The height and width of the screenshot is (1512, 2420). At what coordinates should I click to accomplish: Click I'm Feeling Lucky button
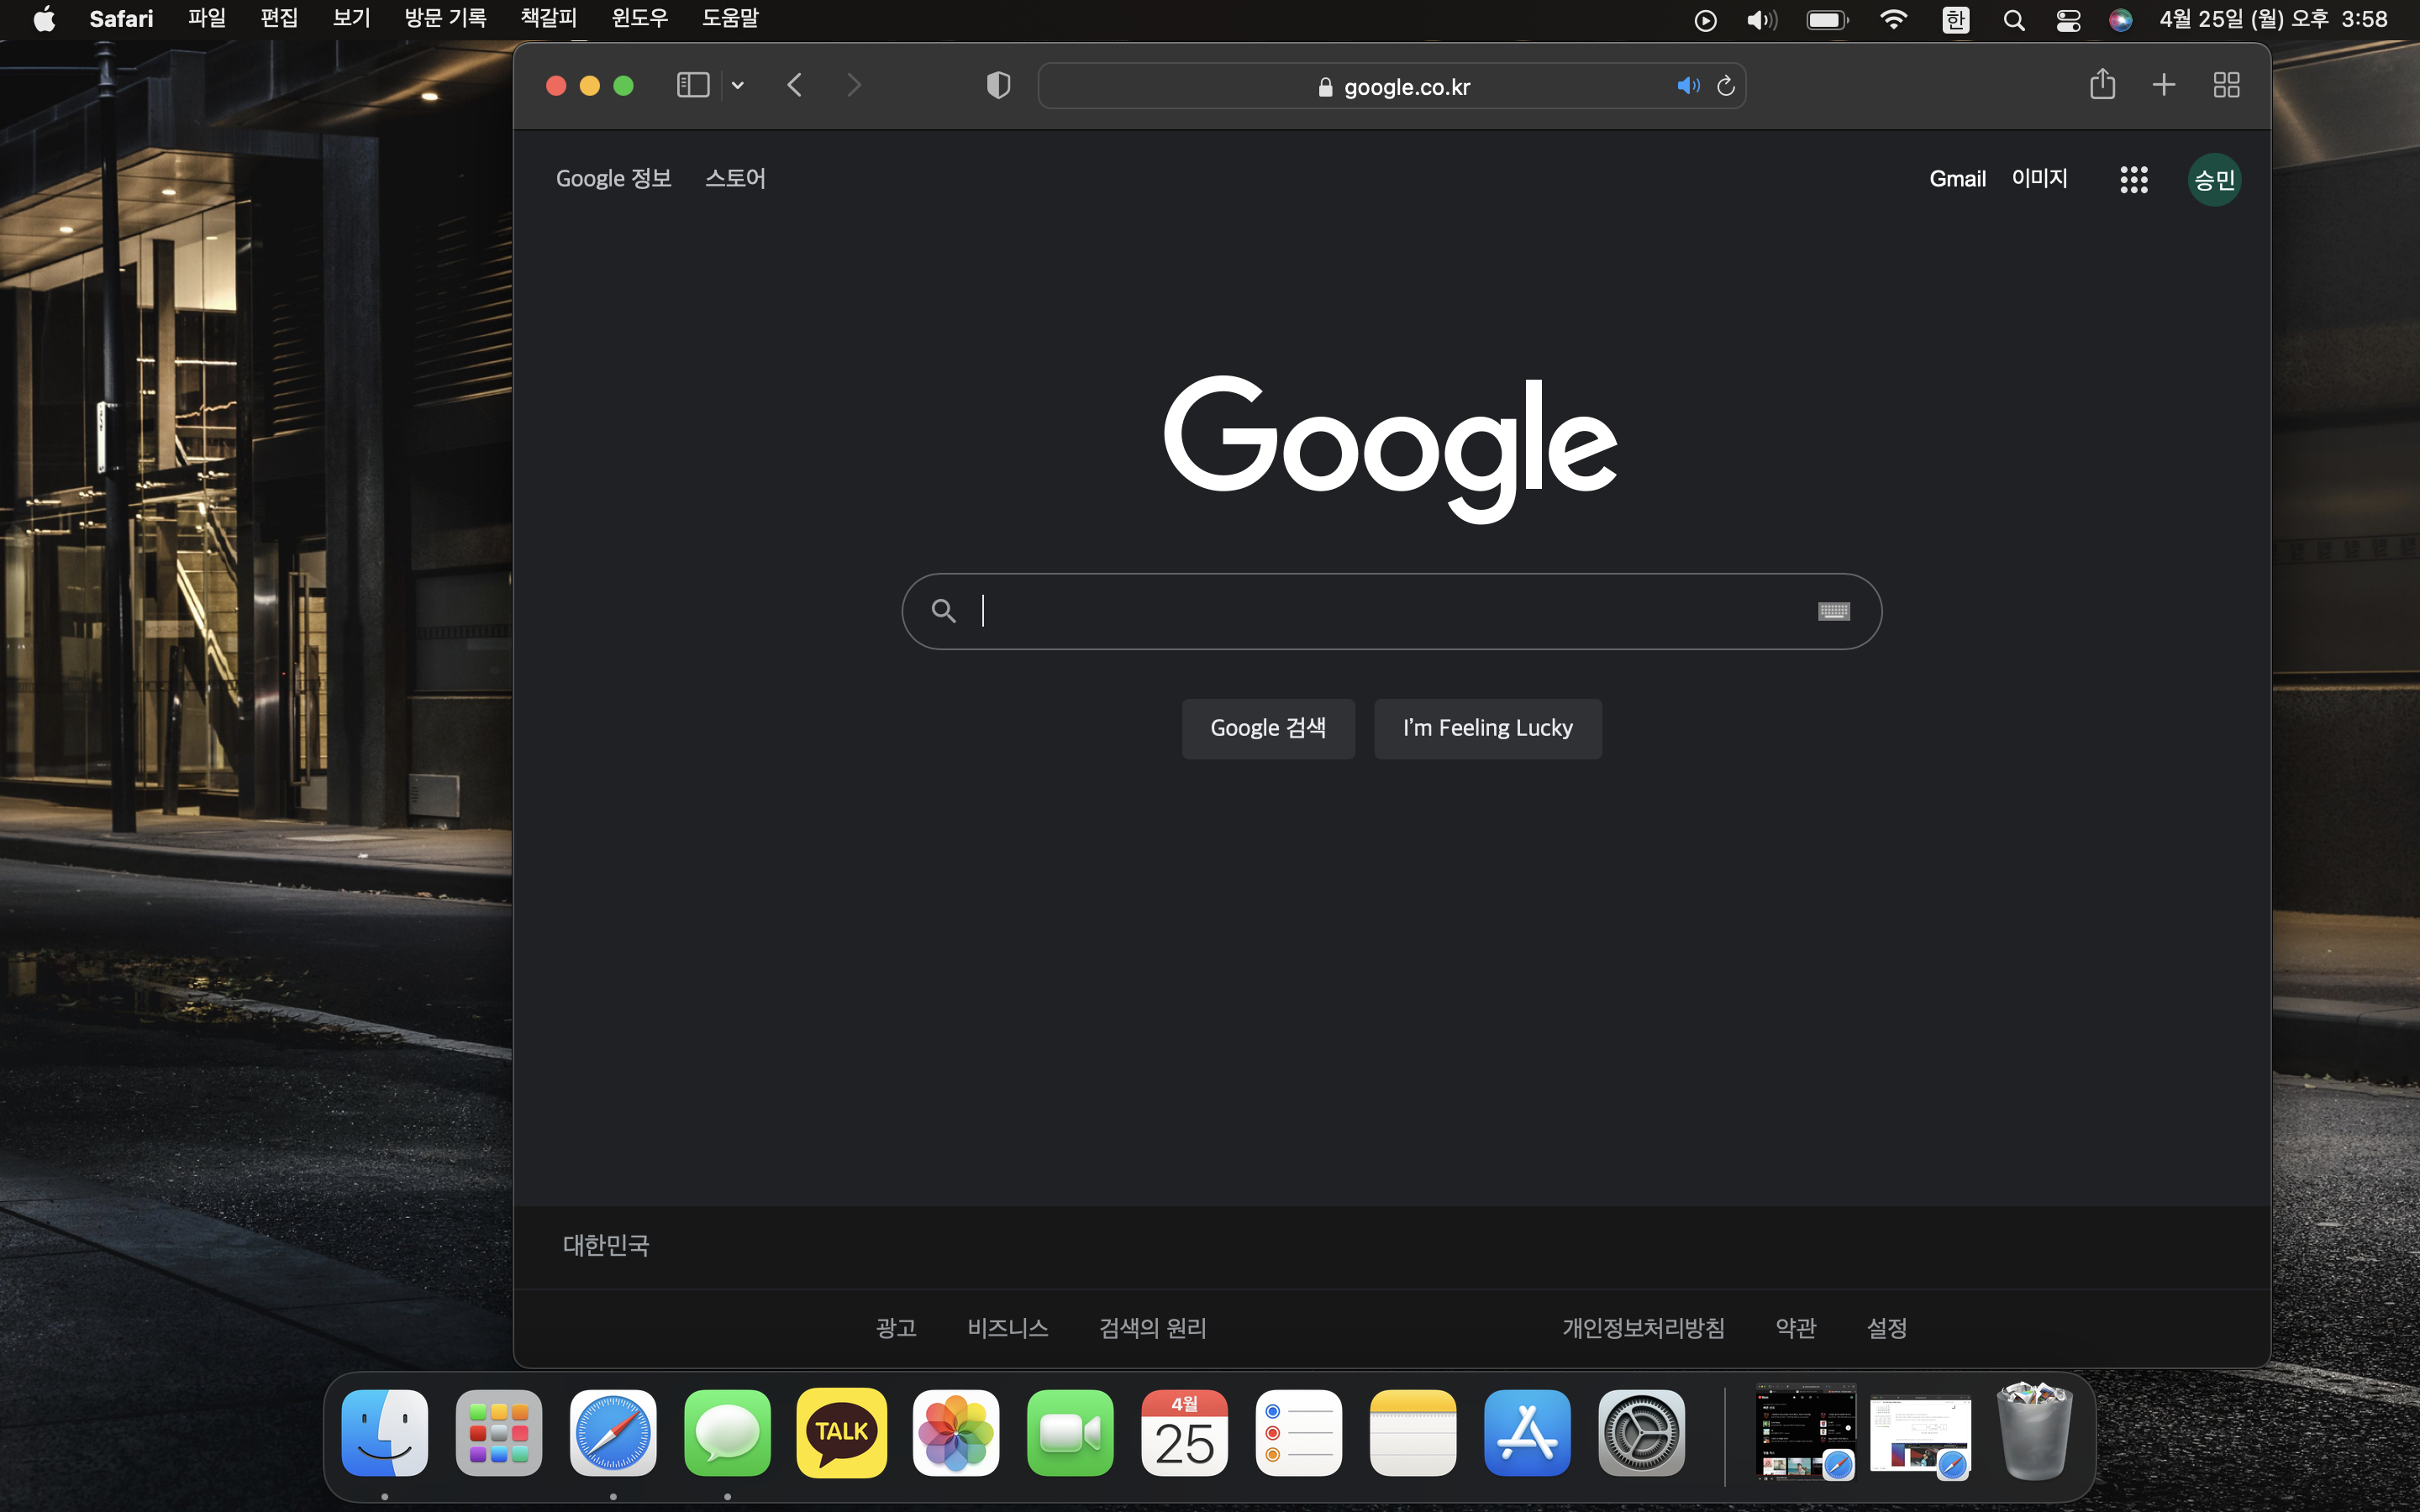(x=1487, y=728)
